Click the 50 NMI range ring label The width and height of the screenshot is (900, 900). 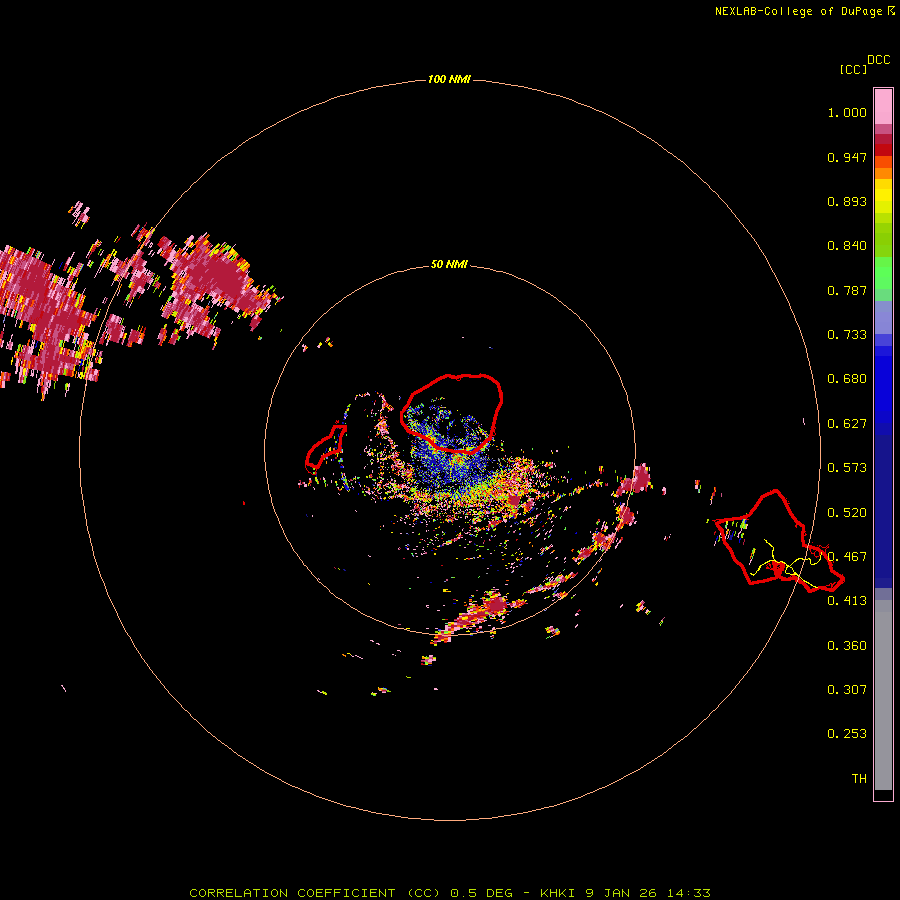[x=449, y=264]
